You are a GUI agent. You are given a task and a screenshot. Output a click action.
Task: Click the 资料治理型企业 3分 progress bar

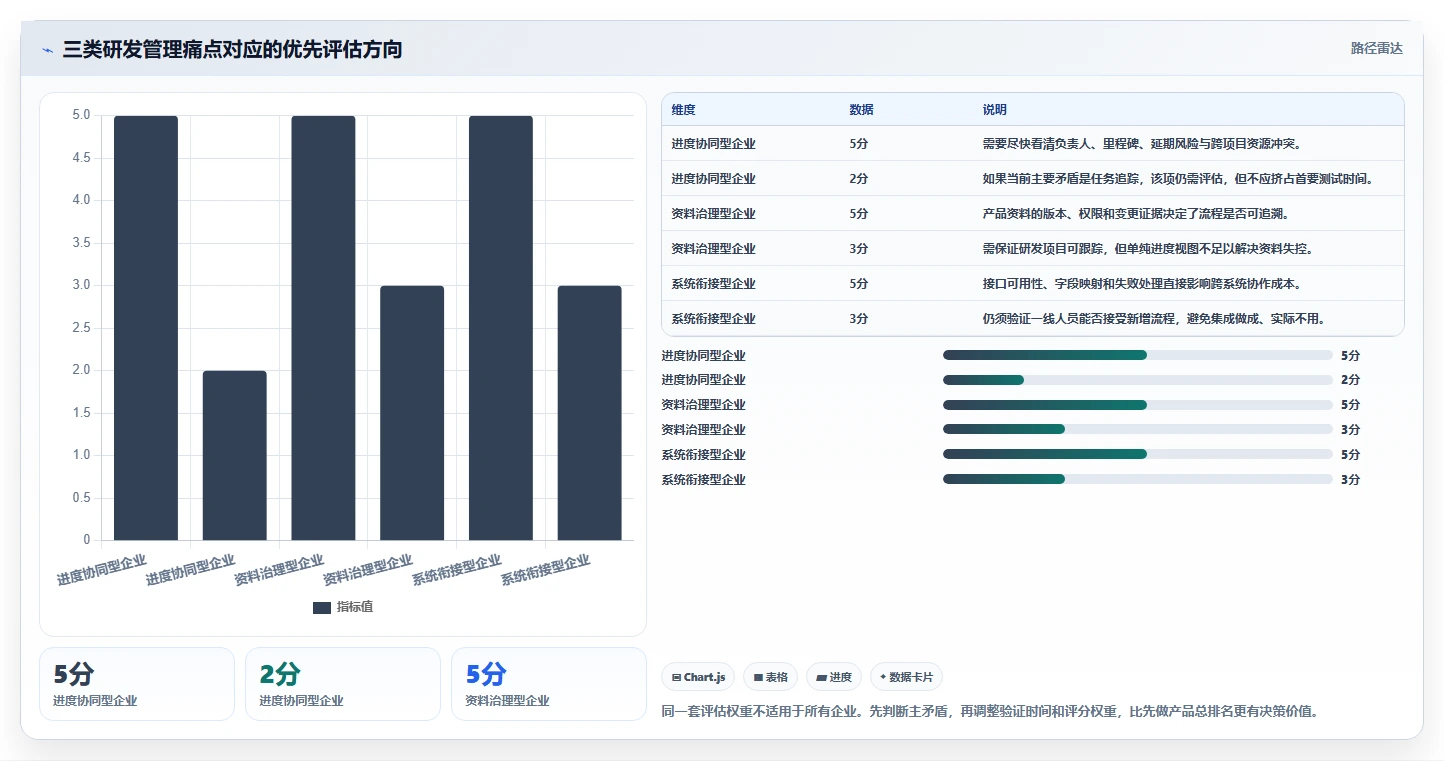click(1138, 430)
